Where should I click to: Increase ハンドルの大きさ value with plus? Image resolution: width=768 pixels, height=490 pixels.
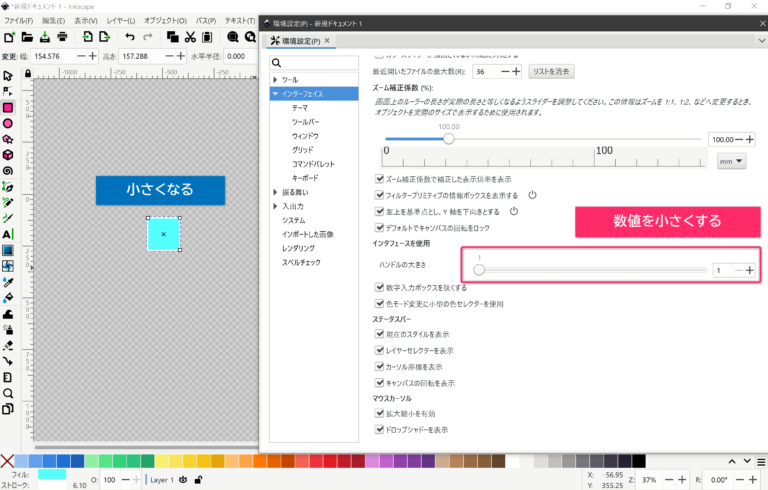(750, 270)
